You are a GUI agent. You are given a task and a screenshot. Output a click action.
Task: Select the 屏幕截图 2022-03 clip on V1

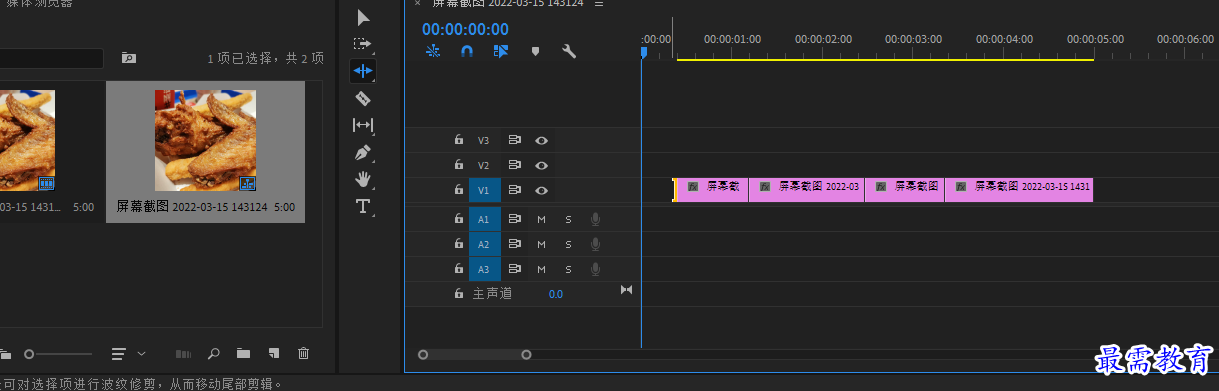point(807,190)
